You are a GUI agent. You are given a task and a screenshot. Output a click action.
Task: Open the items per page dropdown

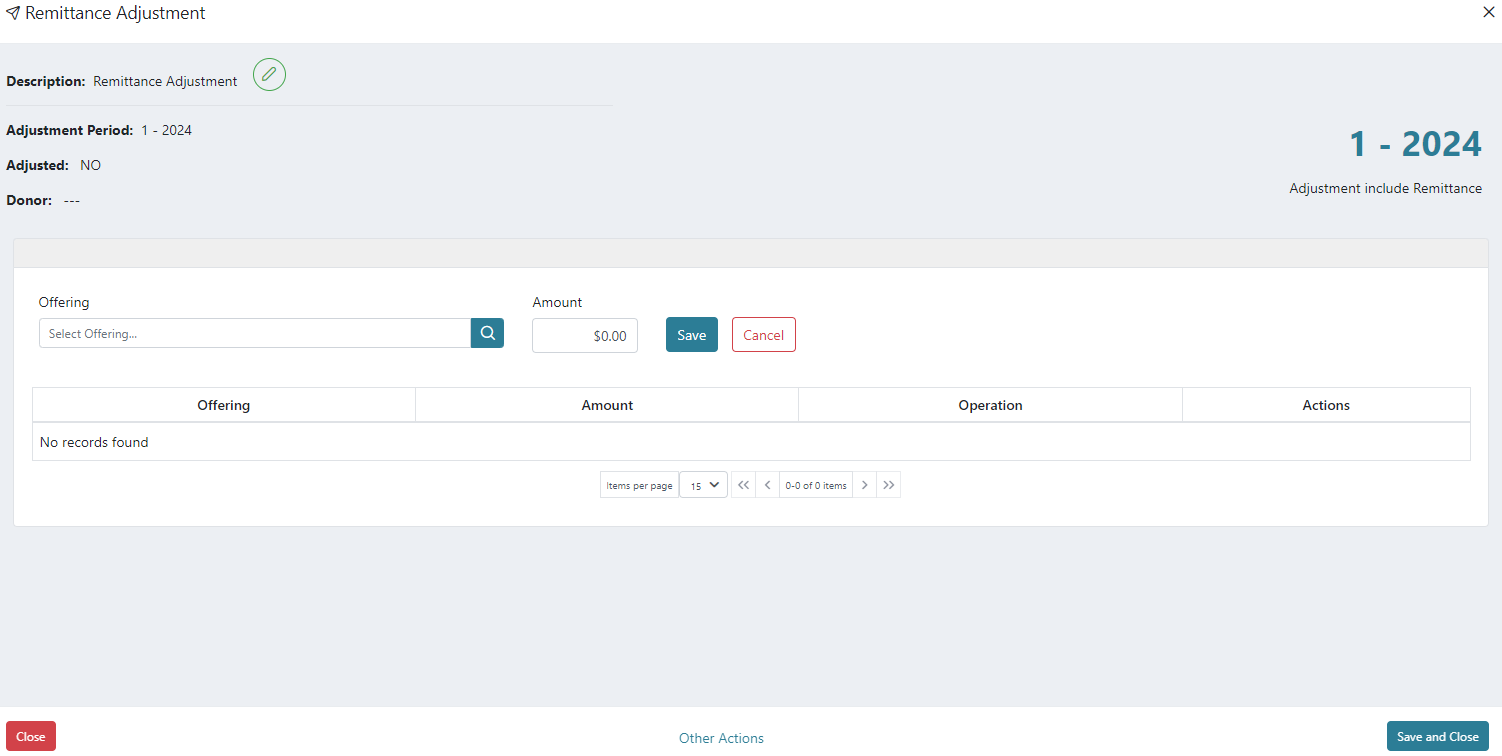coord(703,484)
